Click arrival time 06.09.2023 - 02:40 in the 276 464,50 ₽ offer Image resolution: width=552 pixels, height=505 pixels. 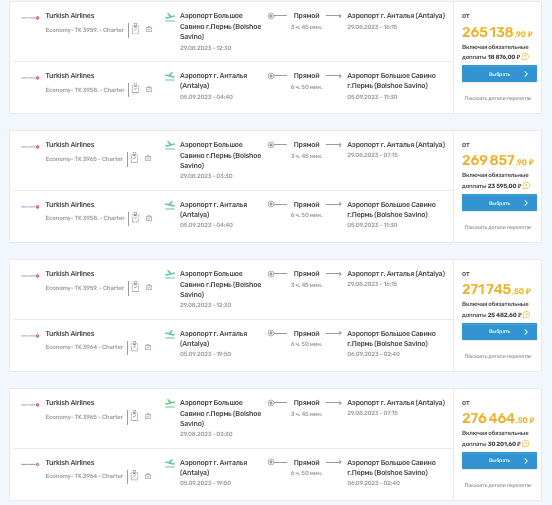(374, 483)
